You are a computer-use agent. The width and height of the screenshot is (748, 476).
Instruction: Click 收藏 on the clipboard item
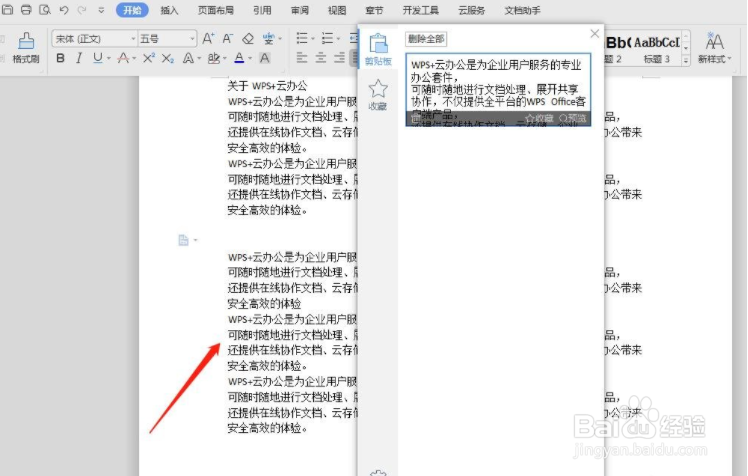pyautogui.click(x=539, y=118)
